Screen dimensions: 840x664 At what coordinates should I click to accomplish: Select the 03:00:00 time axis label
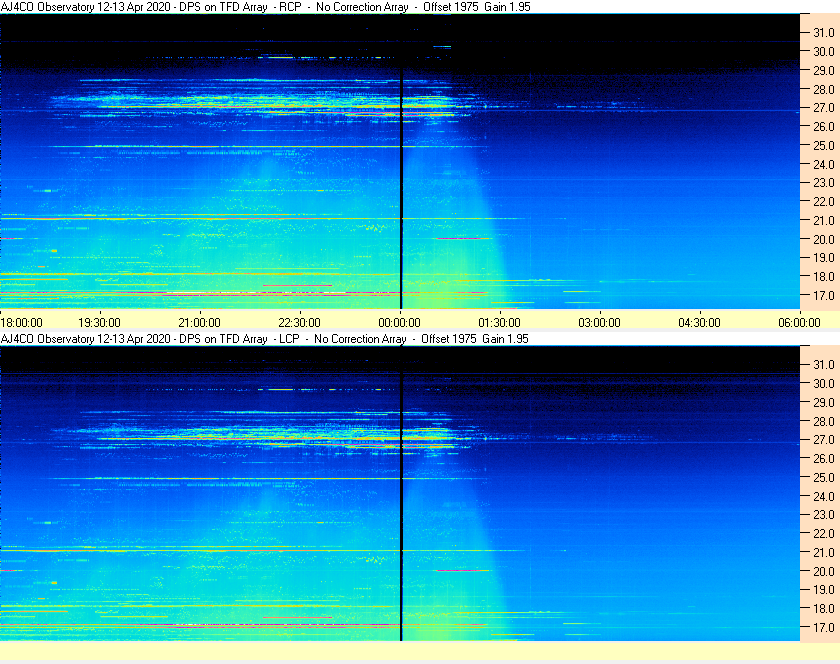coord(599,323)
